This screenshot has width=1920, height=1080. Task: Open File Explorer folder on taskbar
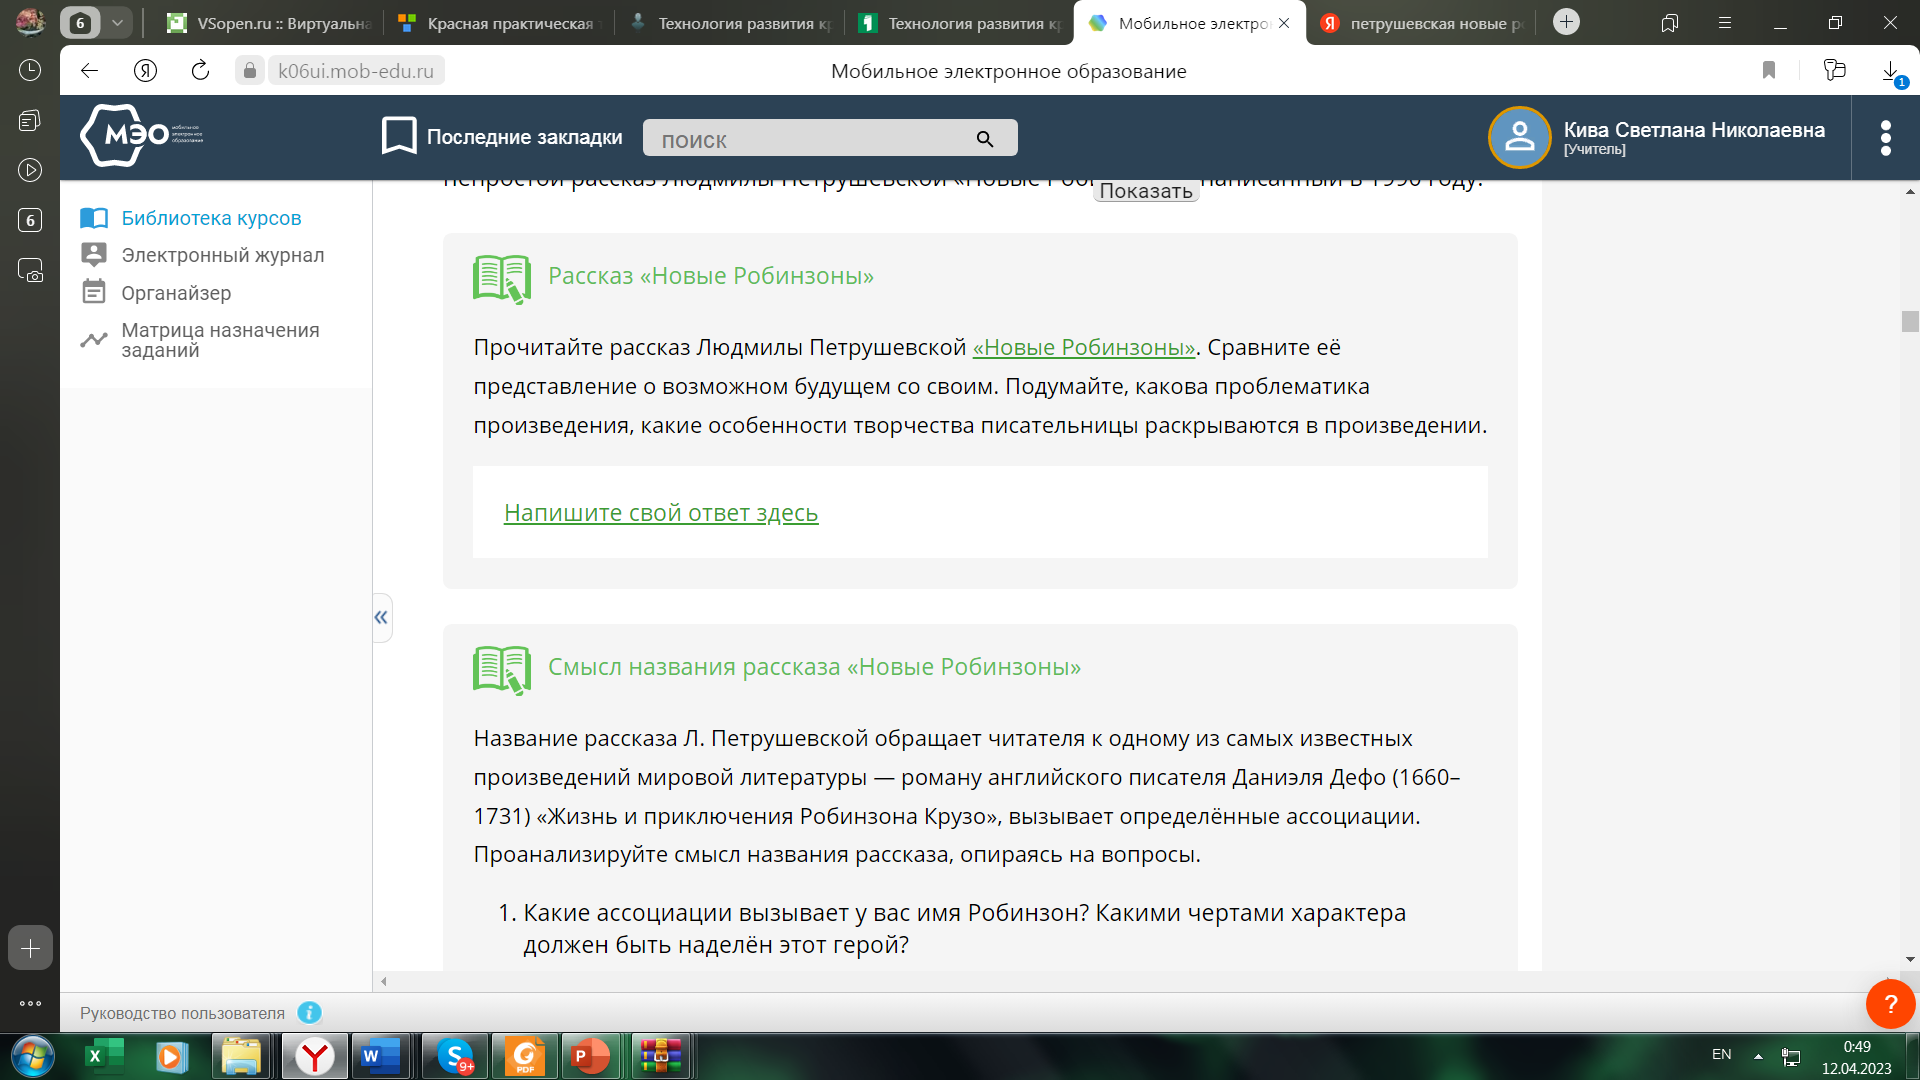pyautogui.click(x=241, y=1056)
